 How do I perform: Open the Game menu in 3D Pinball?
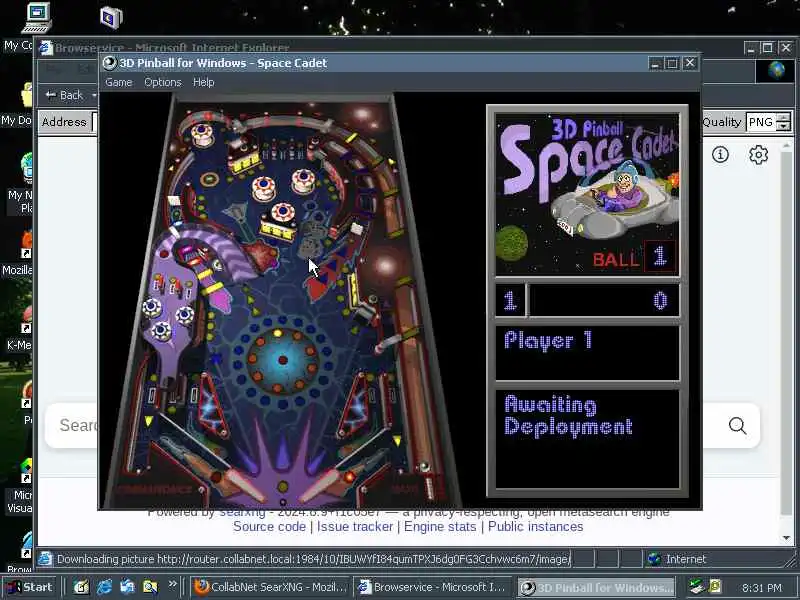tap(118, 82)
